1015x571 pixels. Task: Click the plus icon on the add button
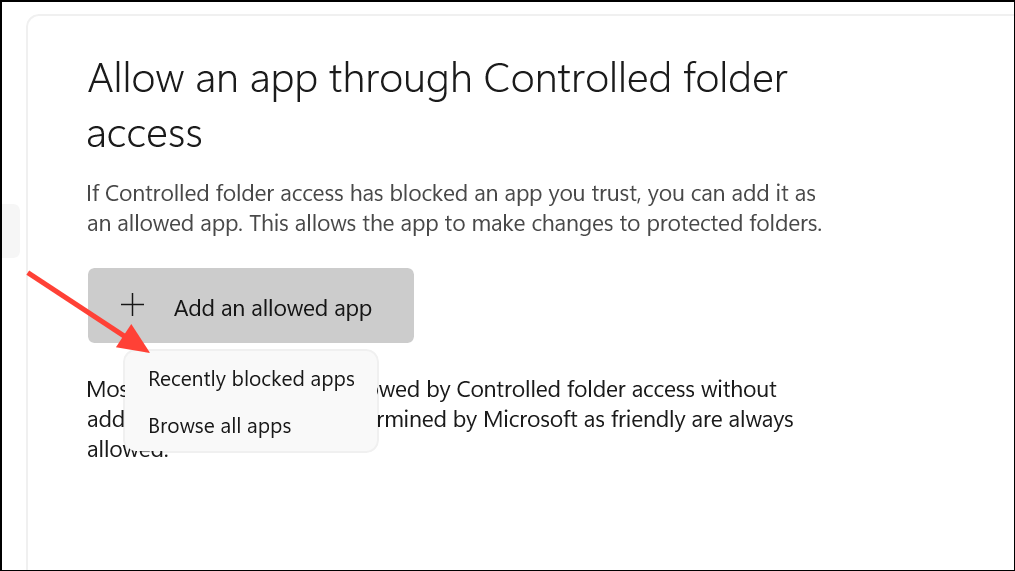pyautogui.click(x=133, y=306)
